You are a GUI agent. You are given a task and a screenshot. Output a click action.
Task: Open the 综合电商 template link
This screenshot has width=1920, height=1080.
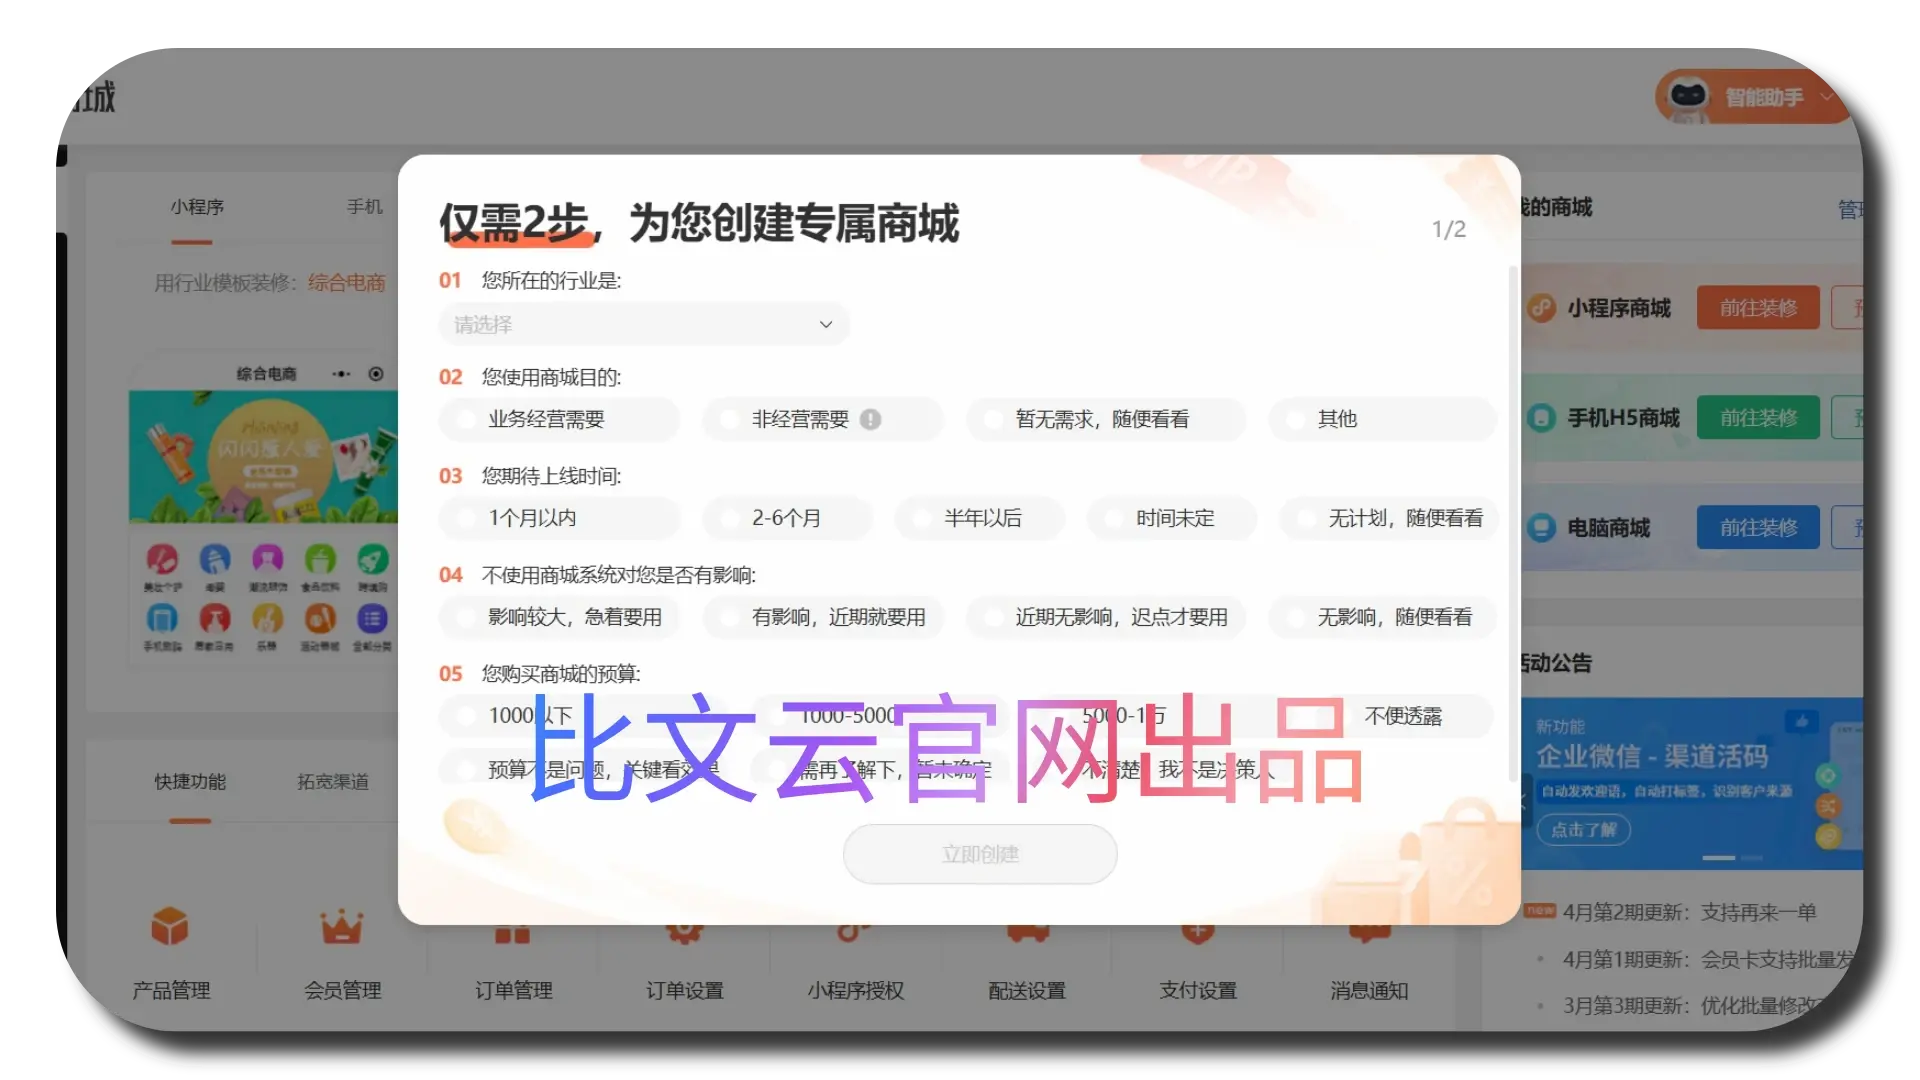tap(346, 283)
